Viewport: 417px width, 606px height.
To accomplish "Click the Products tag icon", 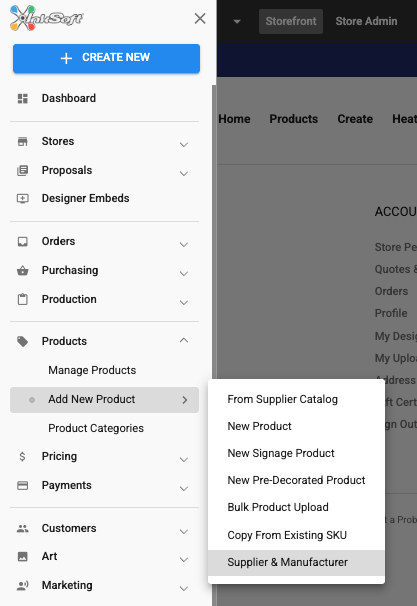I will coord(23,342).
